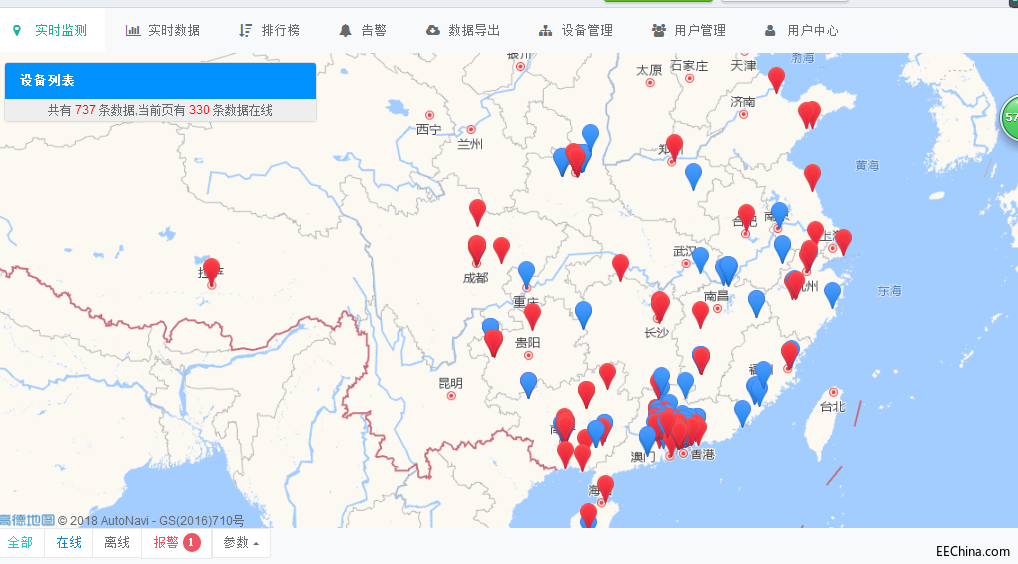Screen dimensions: 1018x564
Task: Click the bell icon for 告警
Action: 346,31
